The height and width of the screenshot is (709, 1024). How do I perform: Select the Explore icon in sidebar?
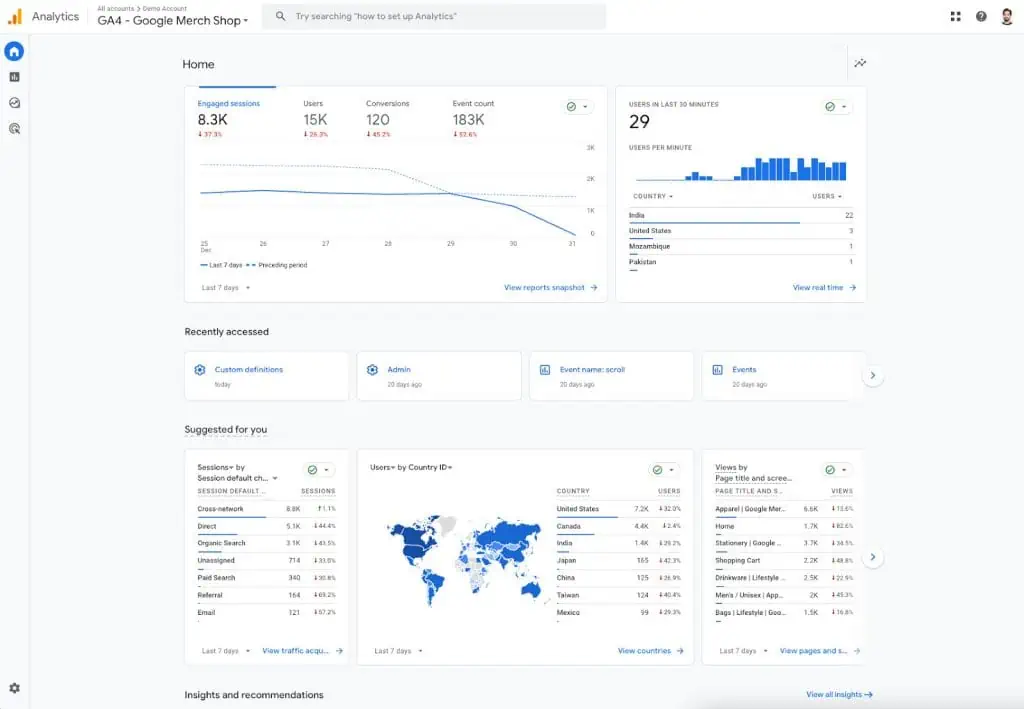tap(13, 102)
